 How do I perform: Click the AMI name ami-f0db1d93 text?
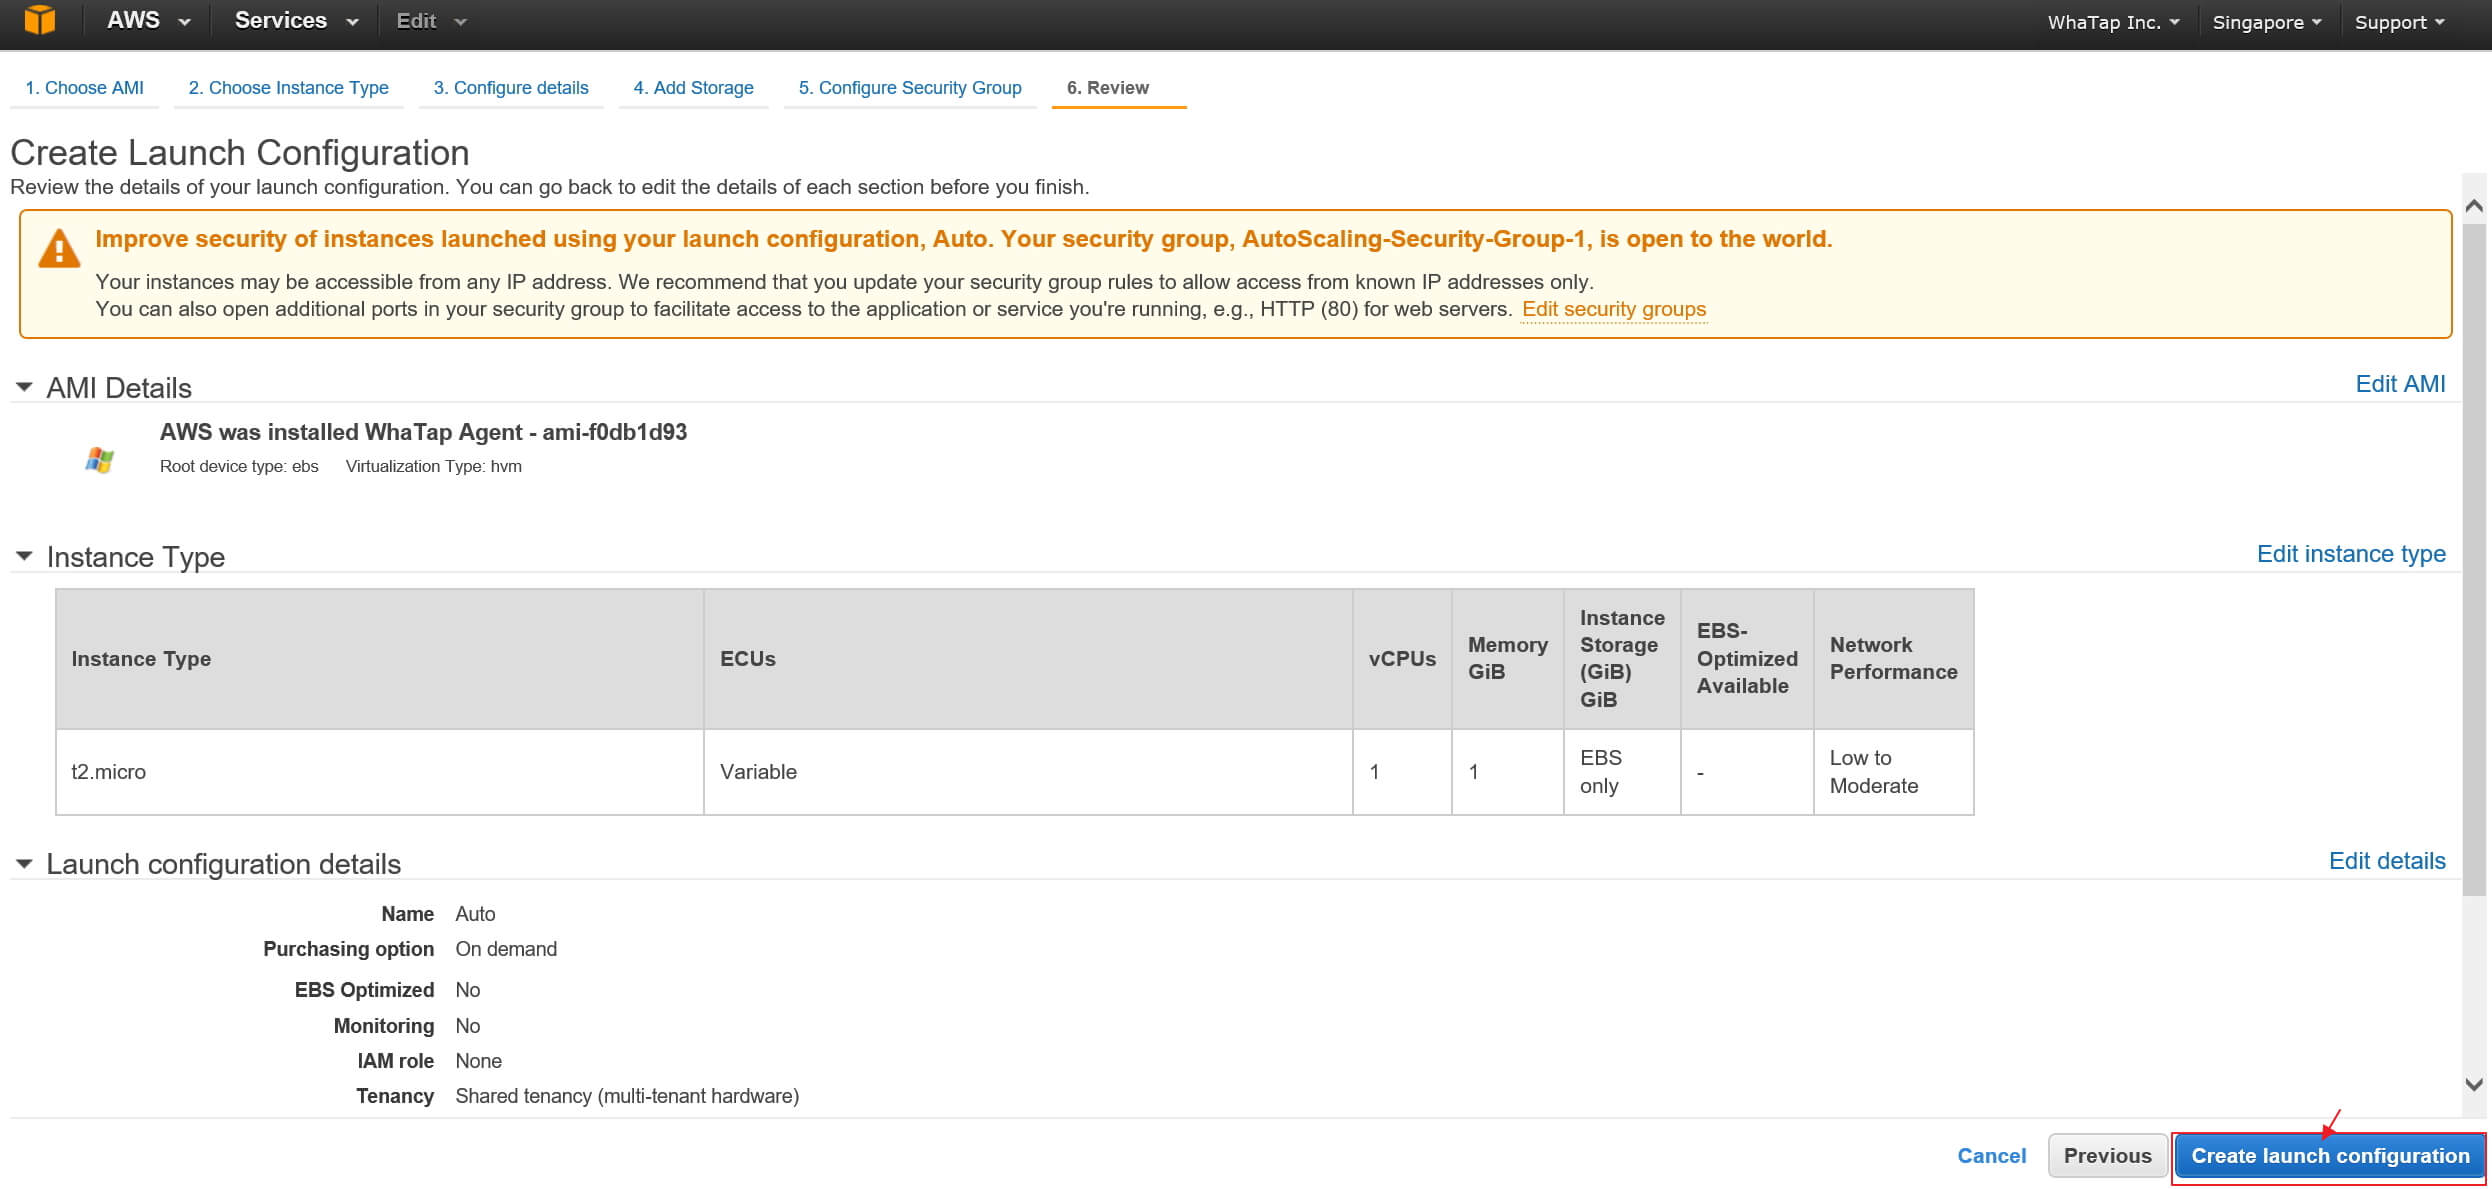click(x=423, y=432)
